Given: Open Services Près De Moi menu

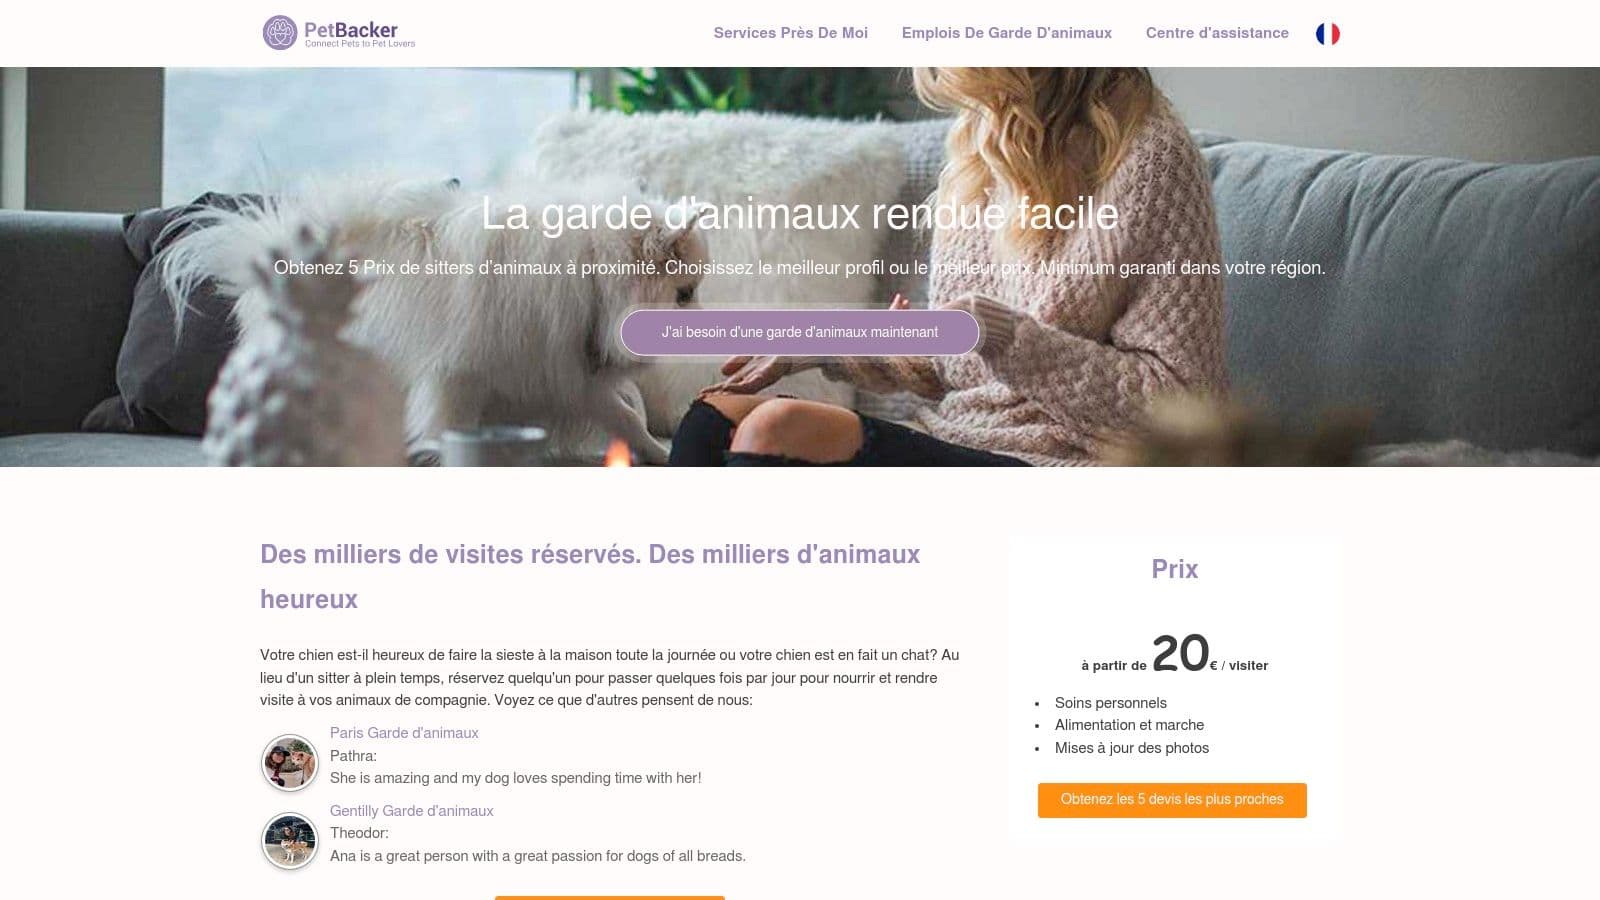Looking at the screenshot, I should click(790, 33).
